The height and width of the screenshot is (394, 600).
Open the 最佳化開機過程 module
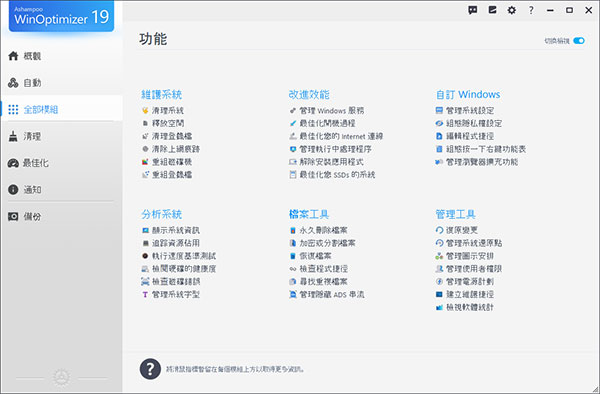[327, 123]
